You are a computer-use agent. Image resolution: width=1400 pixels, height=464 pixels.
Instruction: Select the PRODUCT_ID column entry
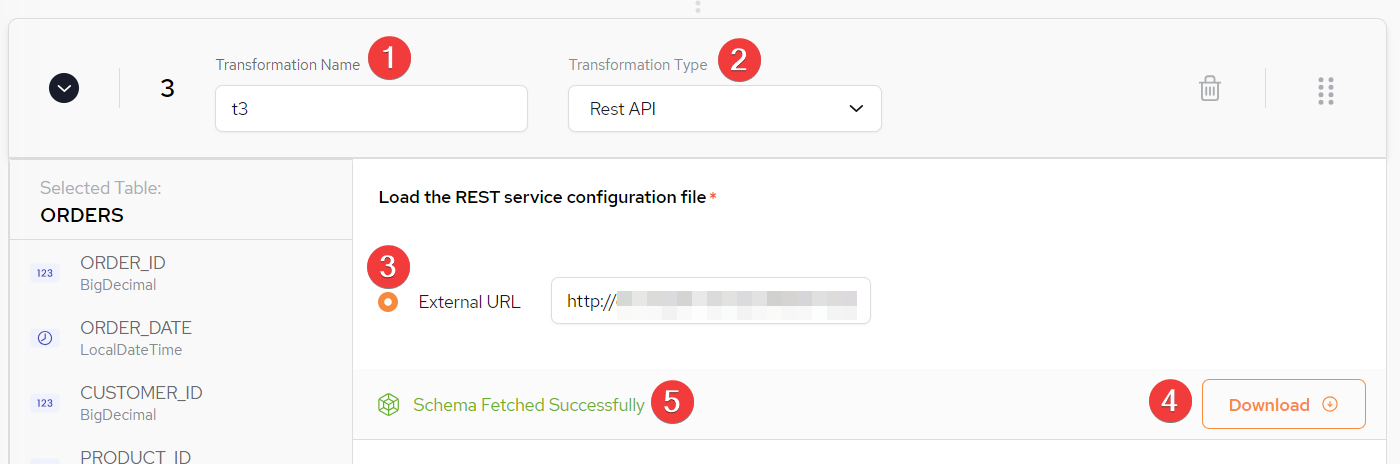(181, 451)
